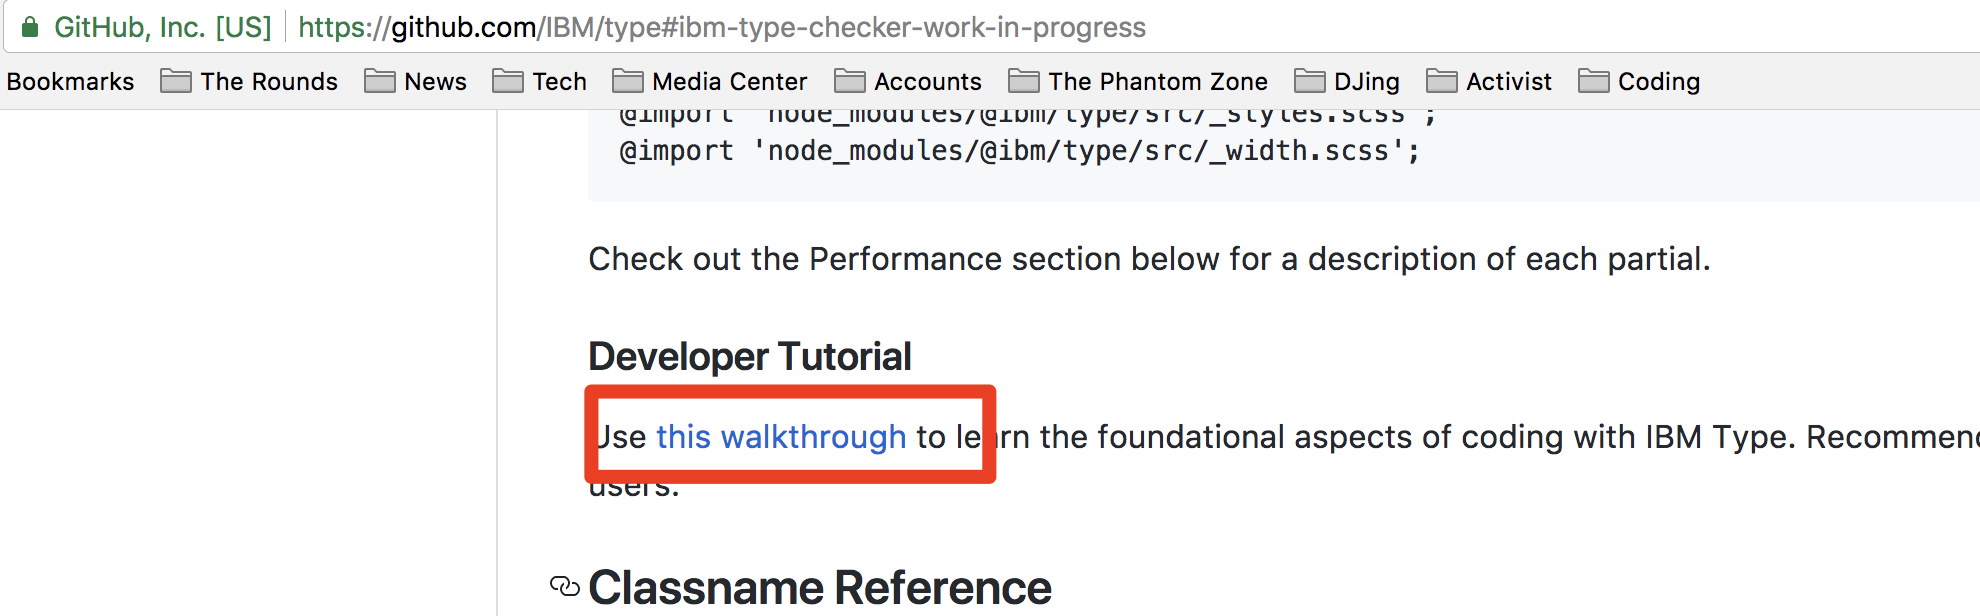Click the Classname Reference heading
1980x616 pixels.
820,587
